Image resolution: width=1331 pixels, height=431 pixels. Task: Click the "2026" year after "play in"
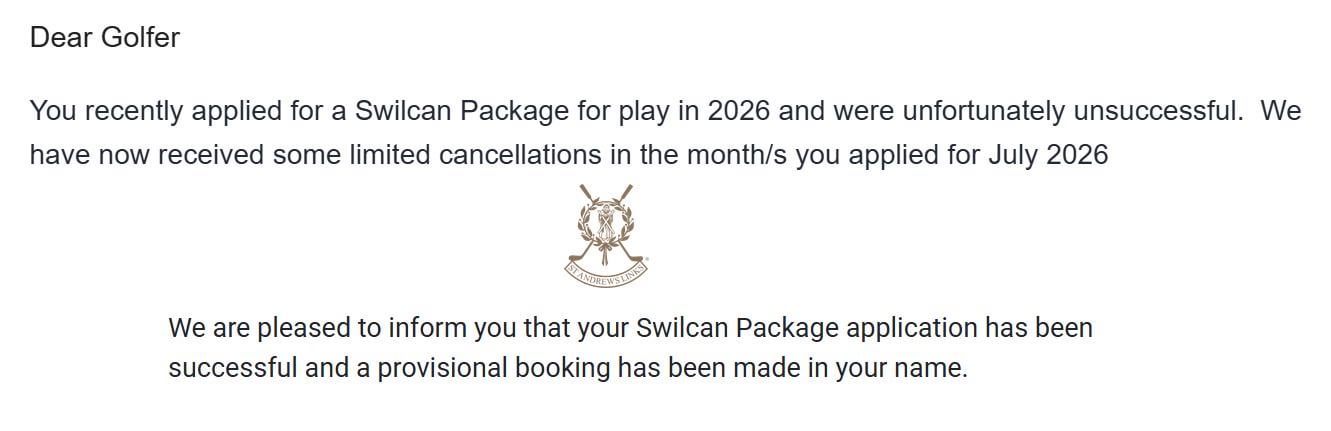coord(738,111)
